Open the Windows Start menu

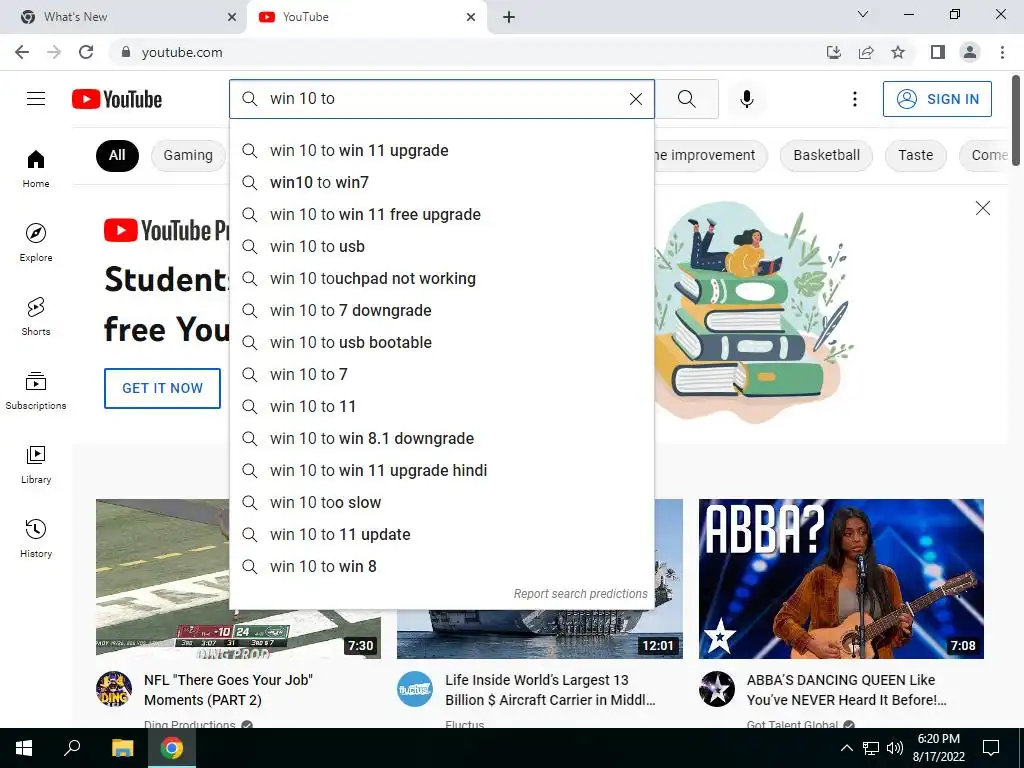(x=24, y=748)
